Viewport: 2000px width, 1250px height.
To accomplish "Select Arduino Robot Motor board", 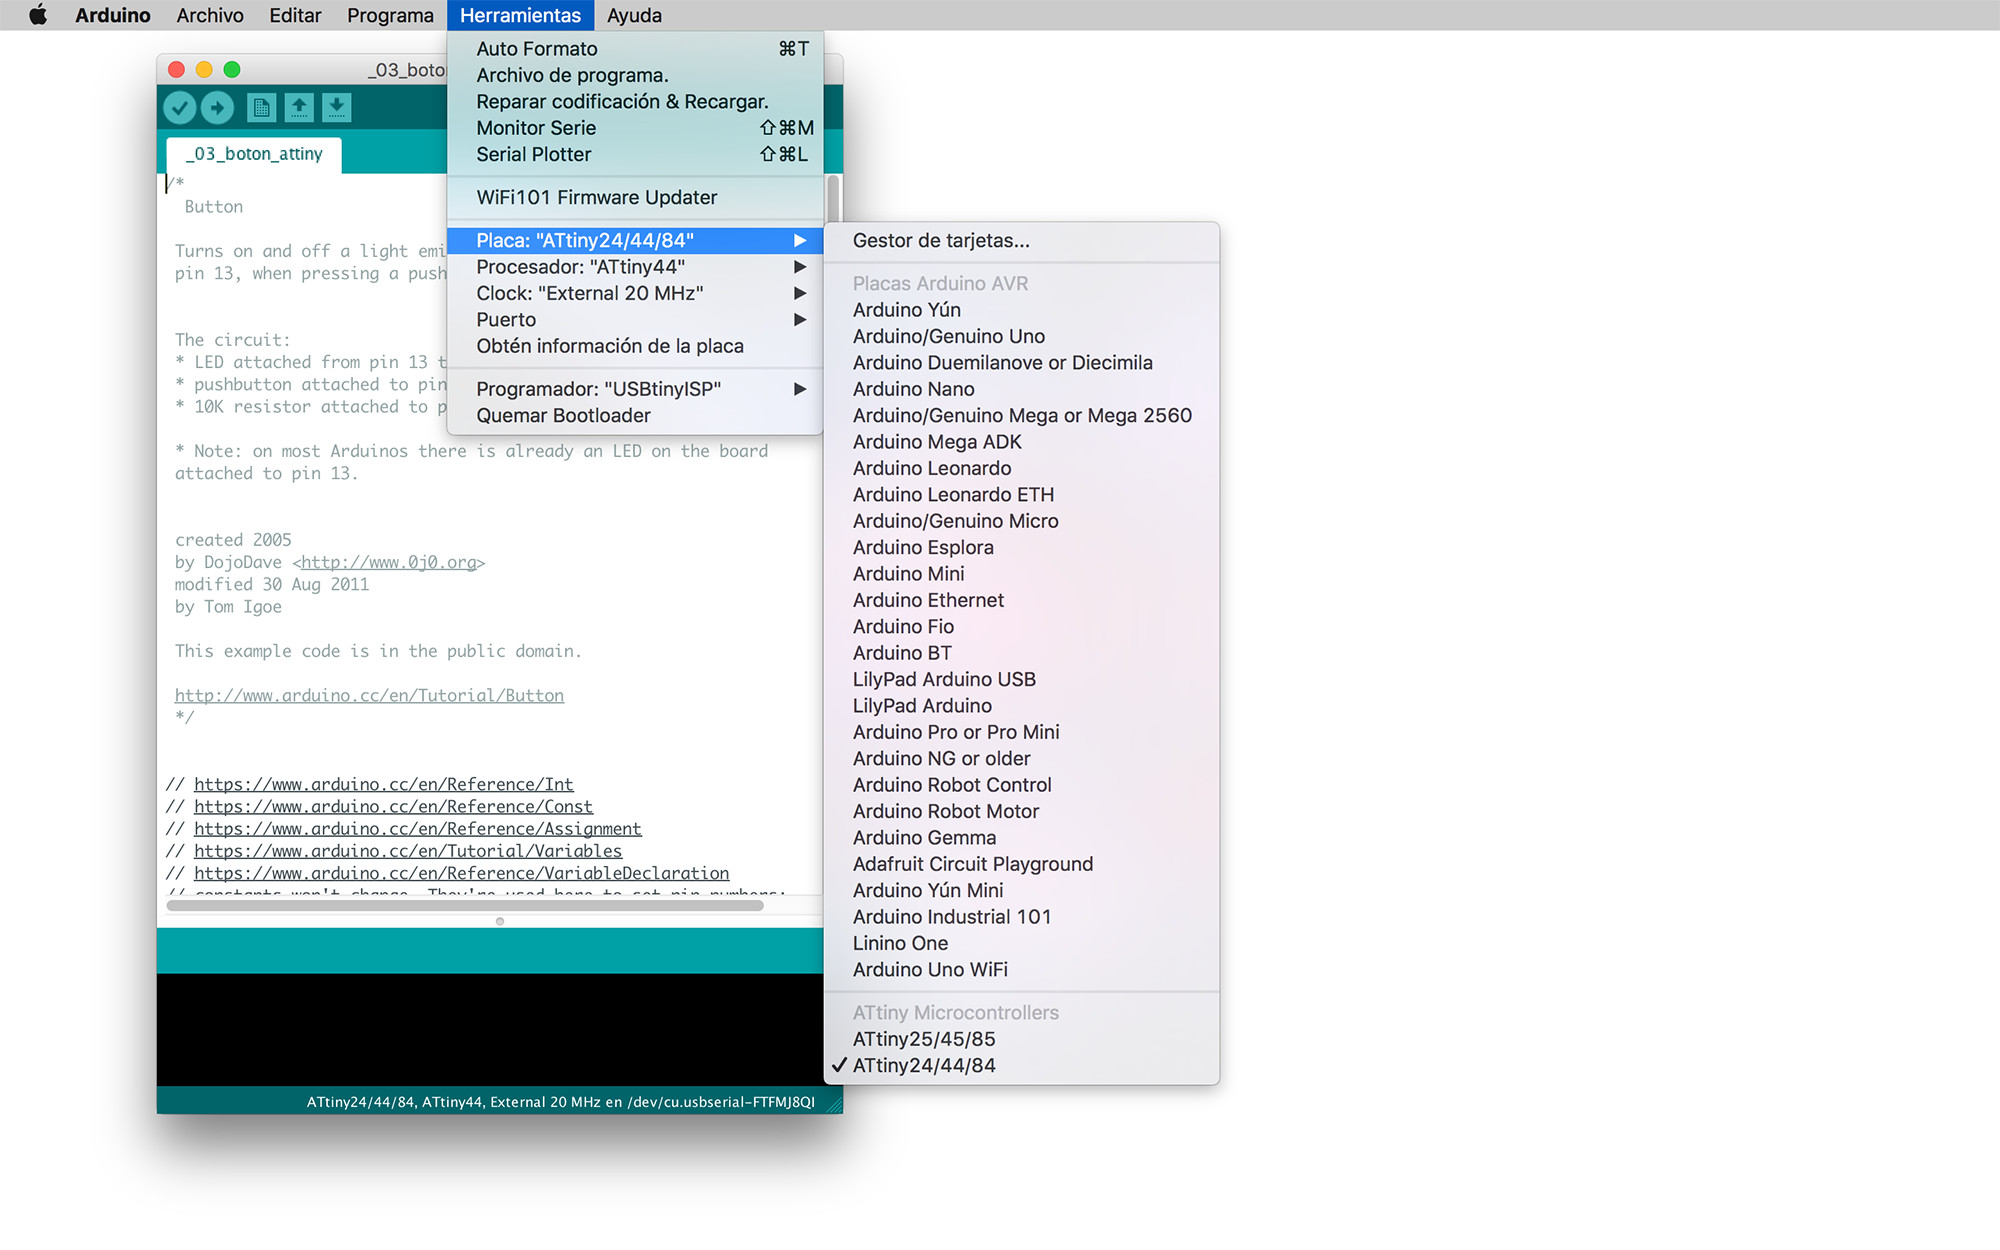I will (1021, 811).
